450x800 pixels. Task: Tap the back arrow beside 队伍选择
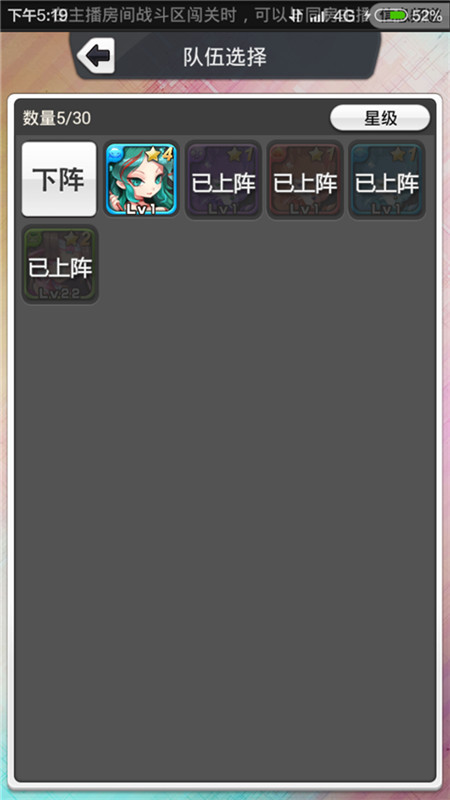[x=96, y=56]
